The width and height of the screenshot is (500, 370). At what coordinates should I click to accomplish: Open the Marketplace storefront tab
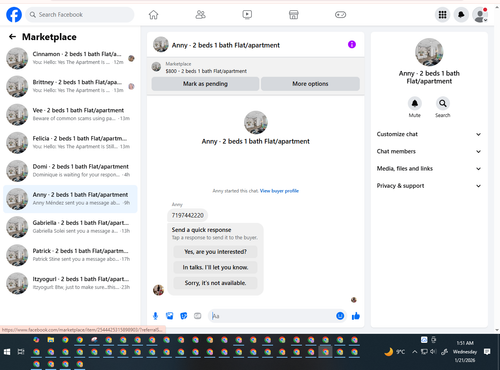(x=293, y=15)
